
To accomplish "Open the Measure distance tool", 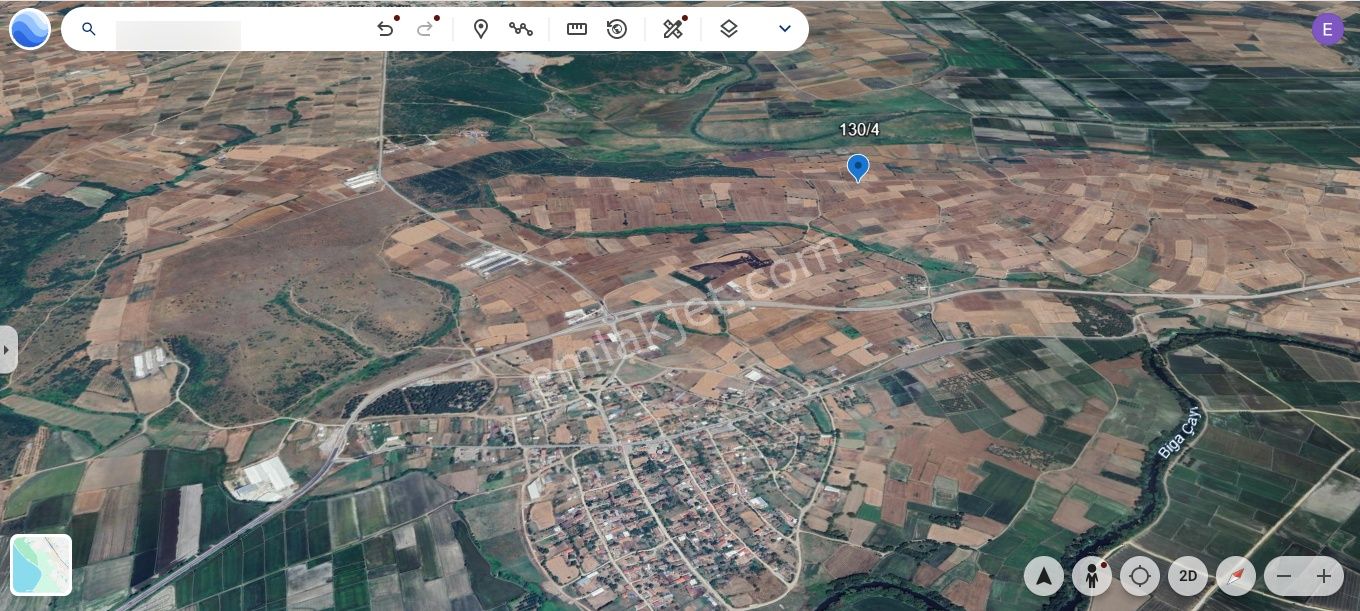I will 577,29.
